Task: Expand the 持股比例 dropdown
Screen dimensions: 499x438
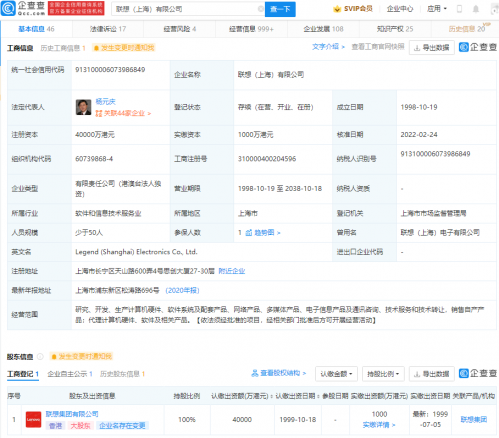Action: point(383,374)
